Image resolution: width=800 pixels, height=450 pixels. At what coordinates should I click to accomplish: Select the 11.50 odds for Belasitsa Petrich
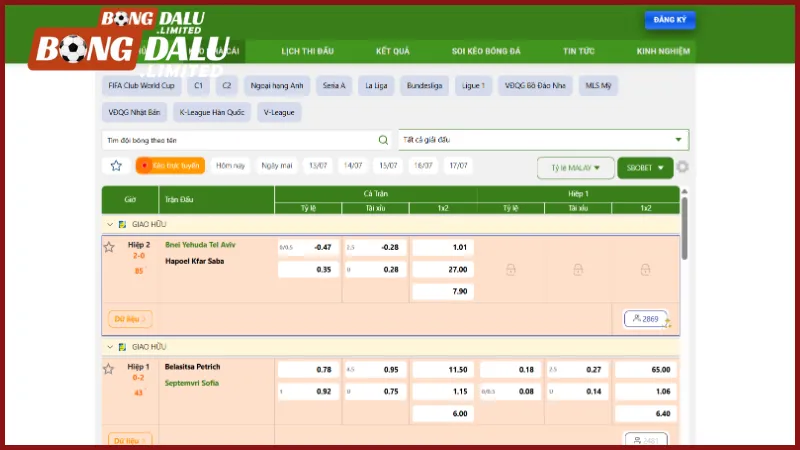tap(443, 369)
